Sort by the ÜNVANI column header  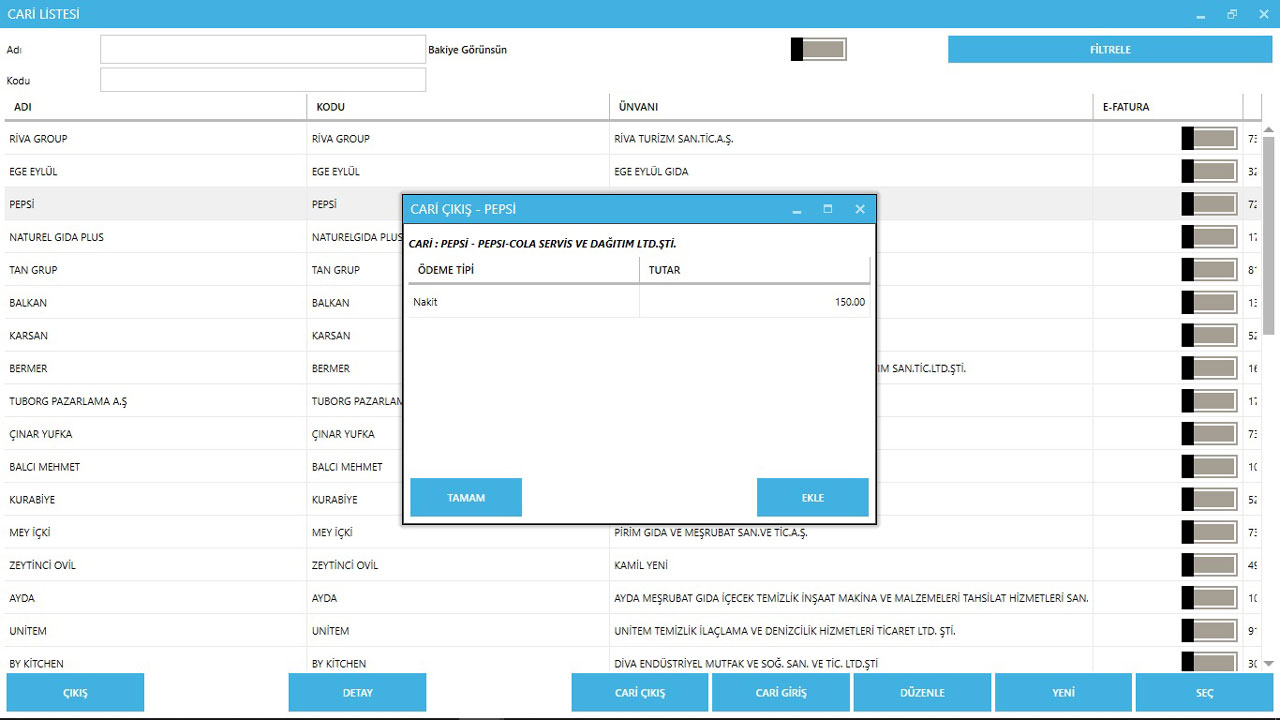point(851,107)
